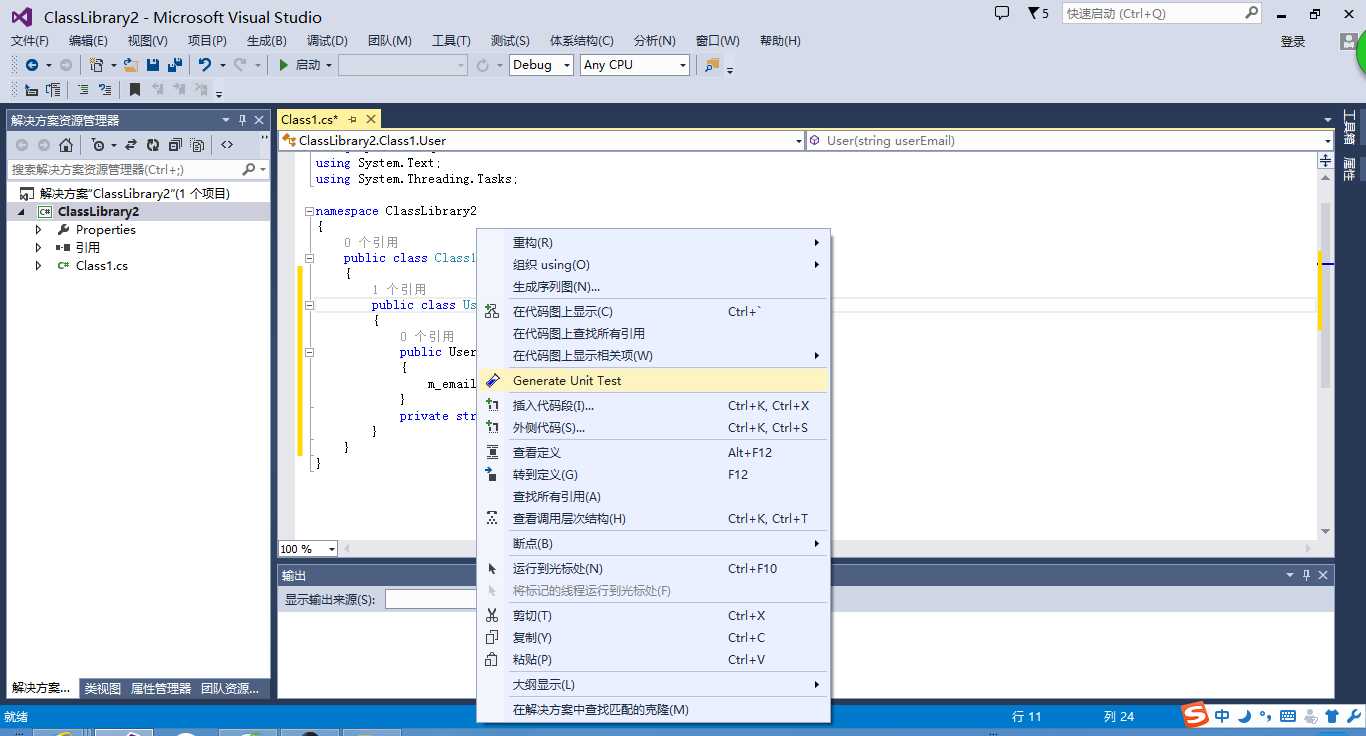Select Class1.cs file in the tree
Image resolution: width=1366 pixels, height=736 pixels.
pyautogui.click(x=102, y=266)
